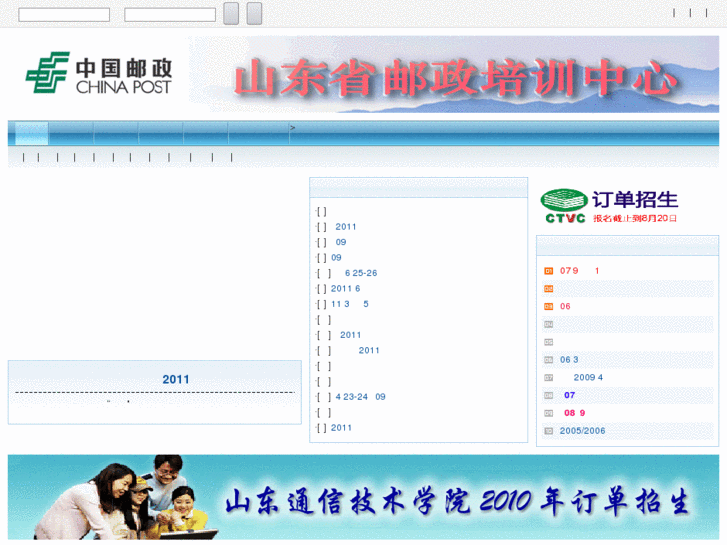
Task: Open the bold blue 07 ranked link
Action: (x=569, y=395)
